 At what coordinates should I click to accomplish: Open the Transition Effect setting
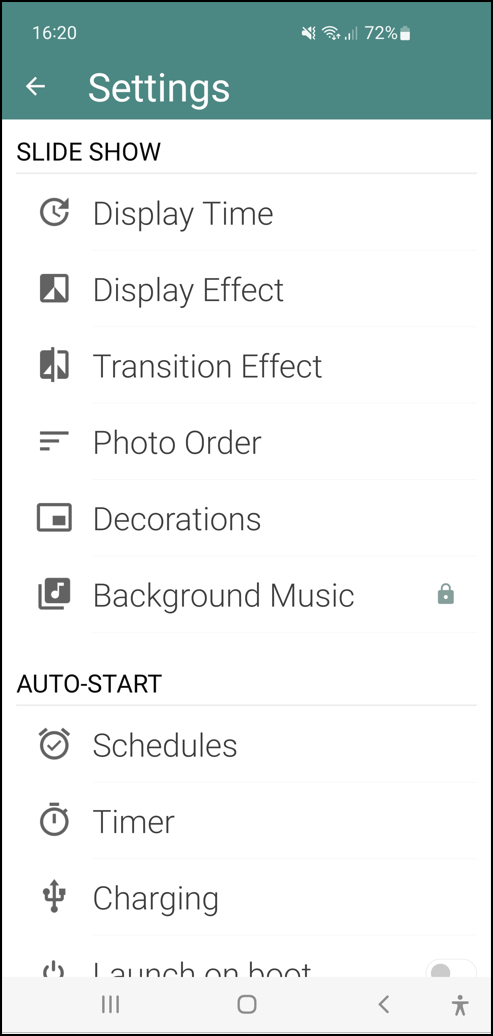click(246, 365)
